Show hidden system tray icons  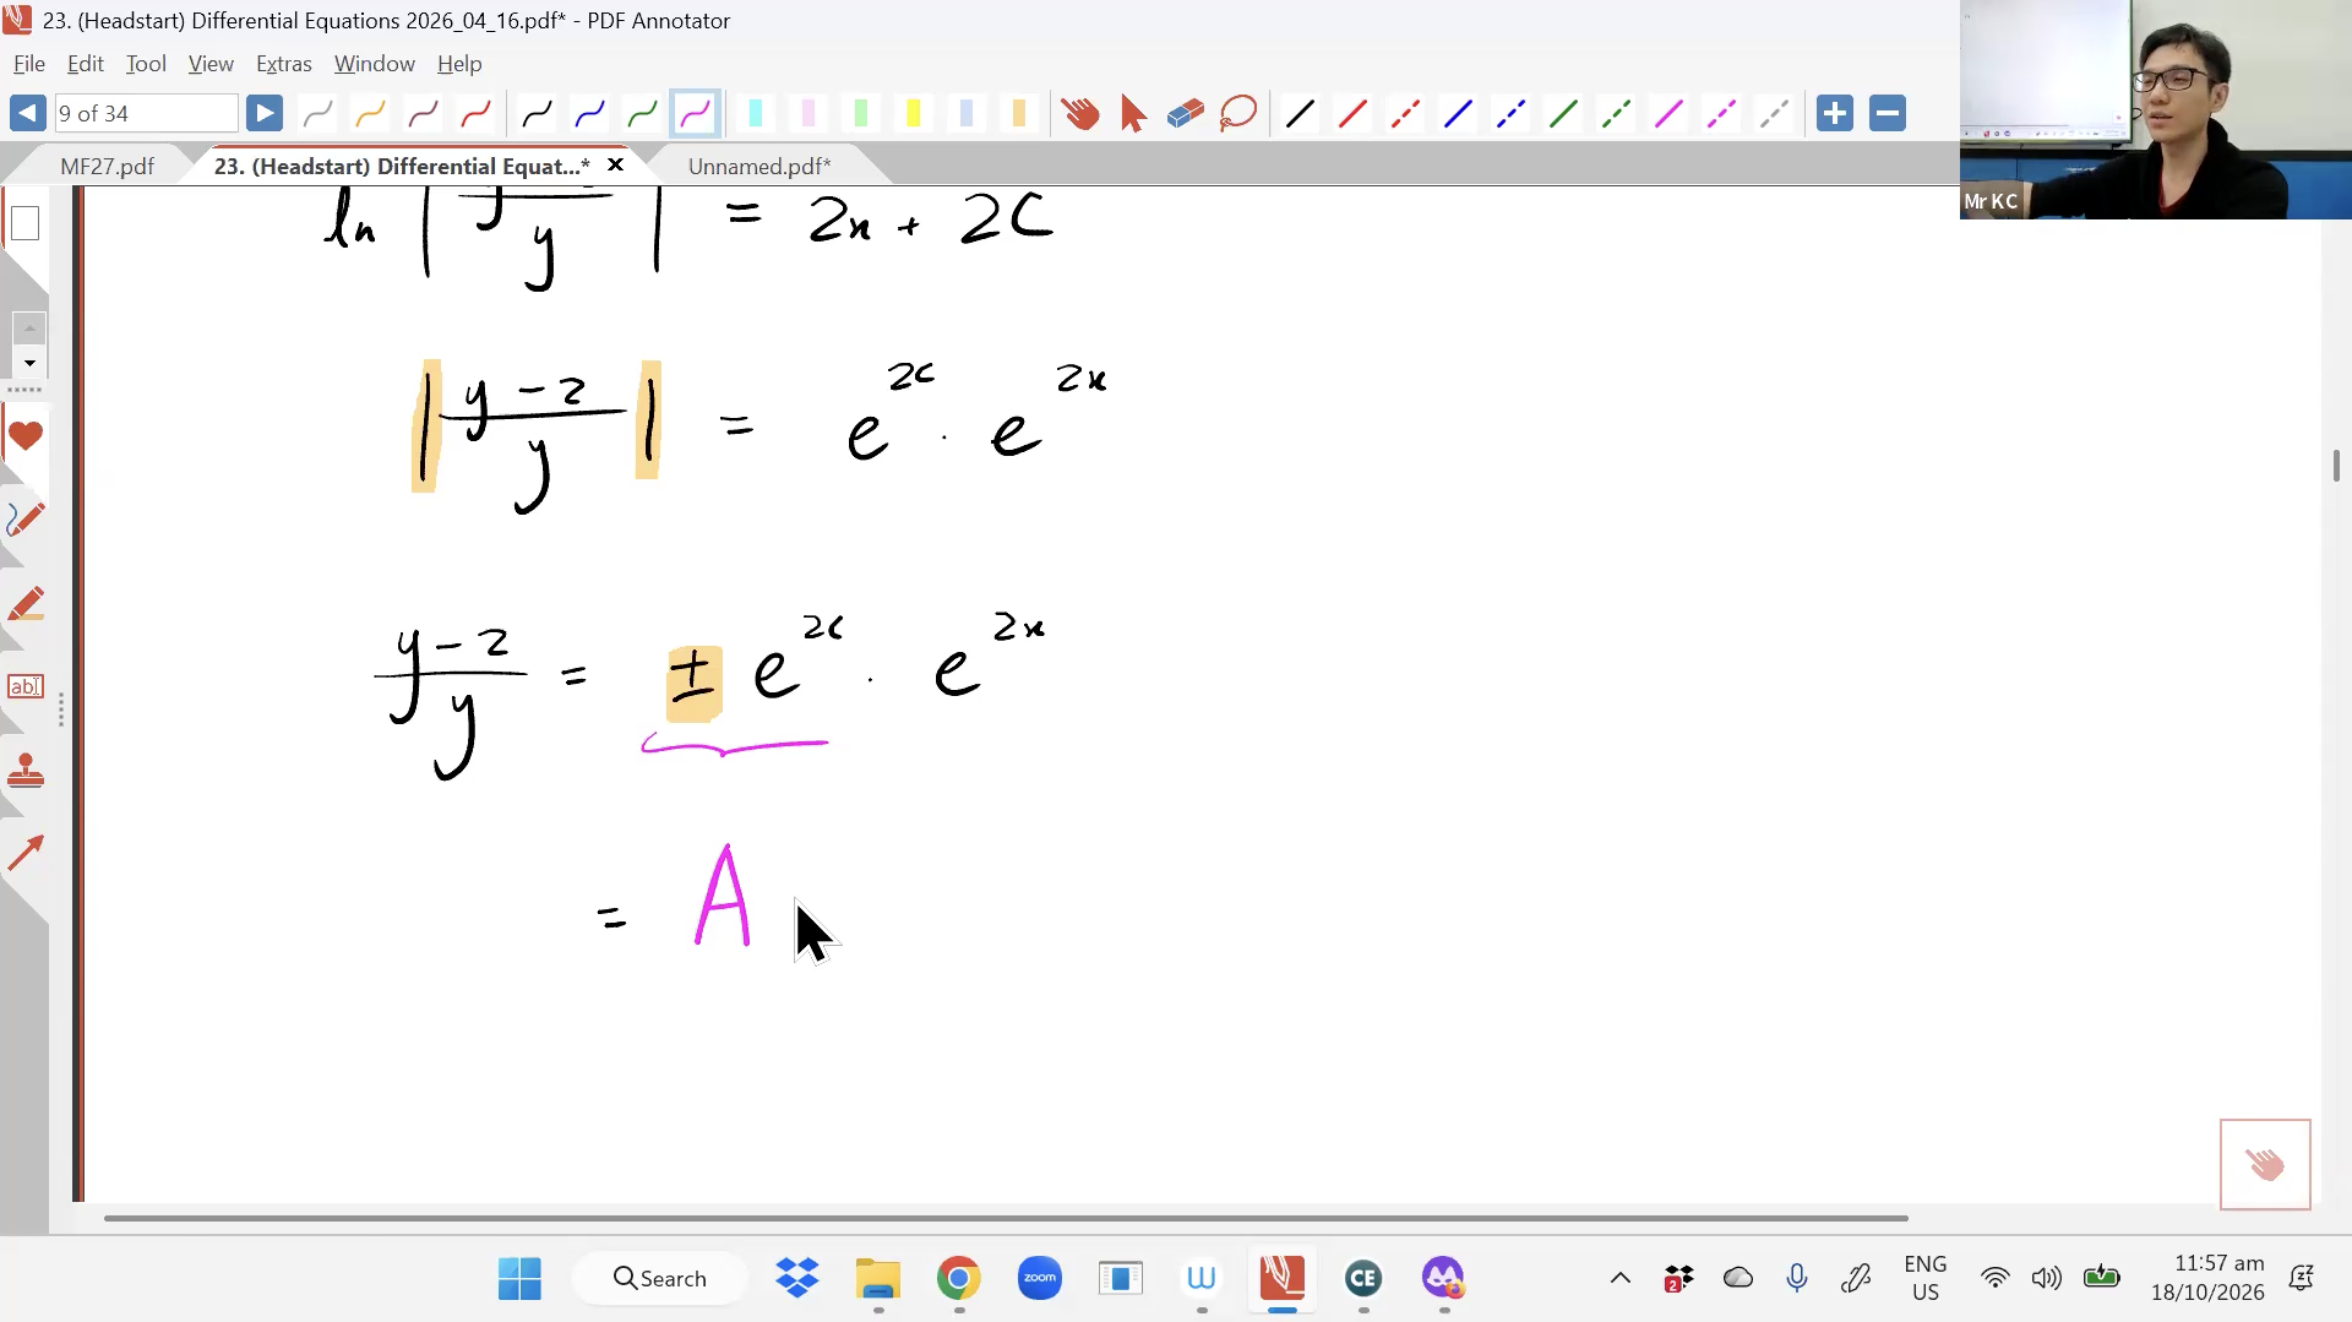tap(1620, 1278)
